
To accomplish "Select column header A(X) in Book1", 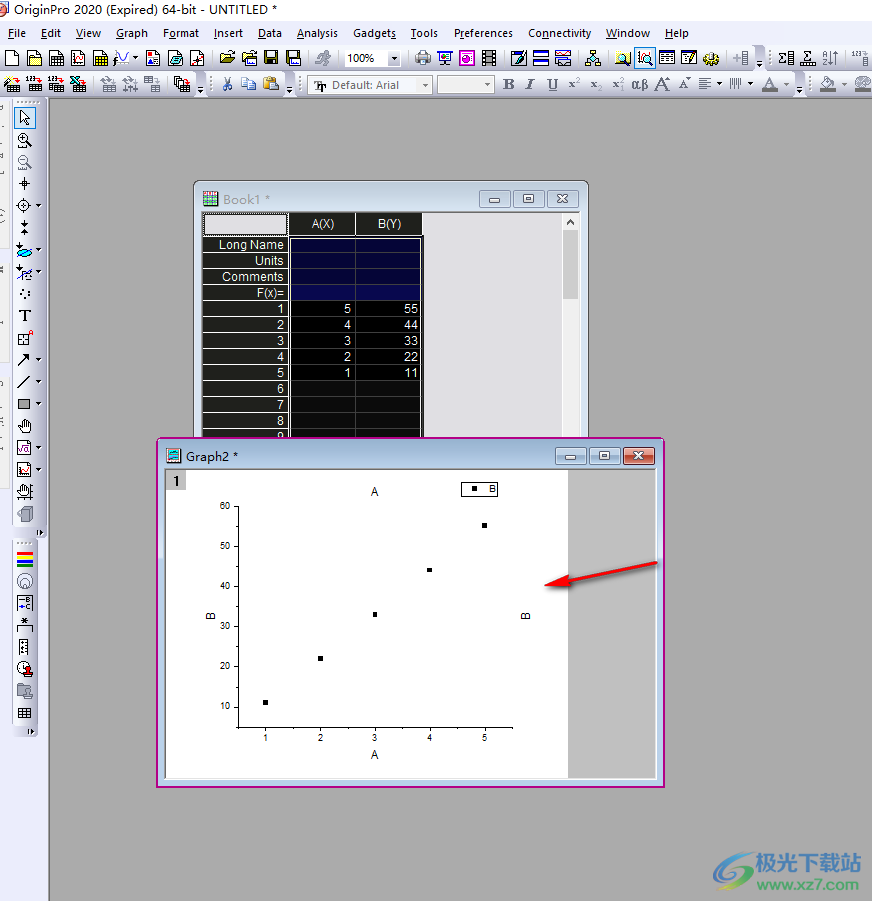I will click(322, 224).
